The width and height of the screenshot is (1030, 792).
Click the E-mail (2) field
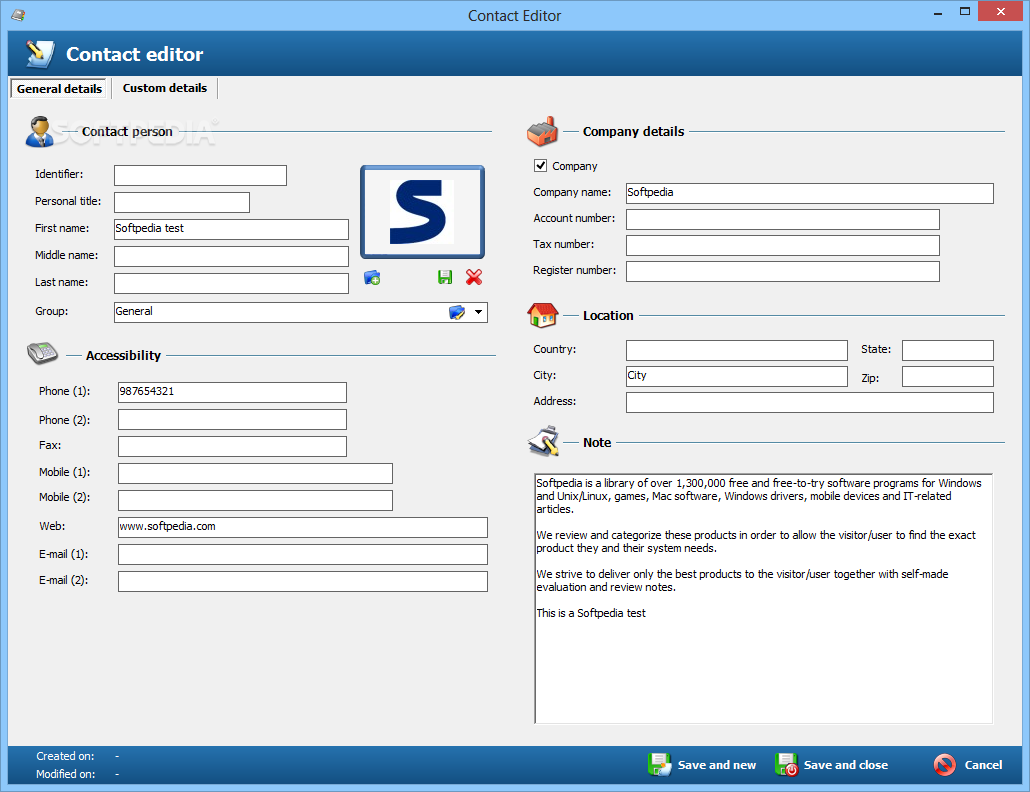tap(303, 581)
